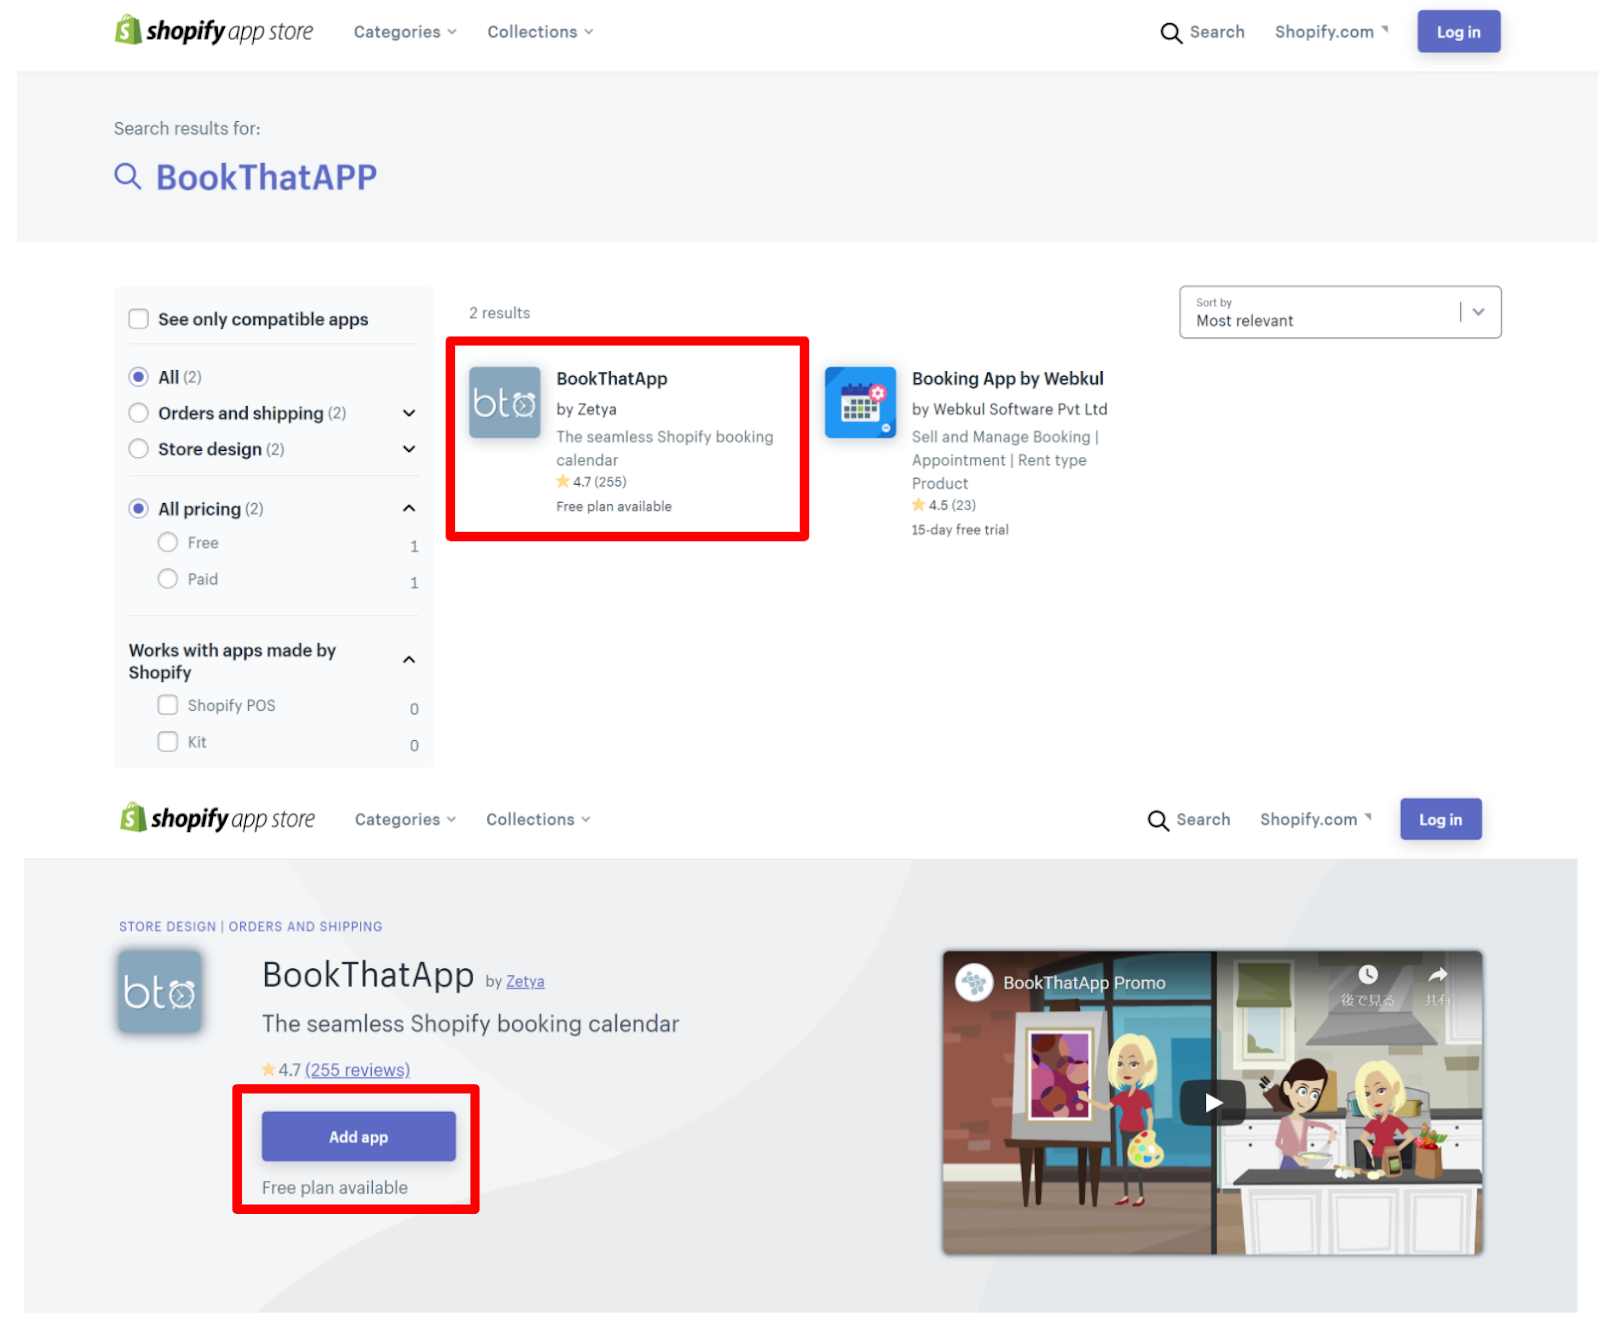Open the BookThatApp result title
This screenshot has width=1600, height=1332.
[x=612, y=379]
